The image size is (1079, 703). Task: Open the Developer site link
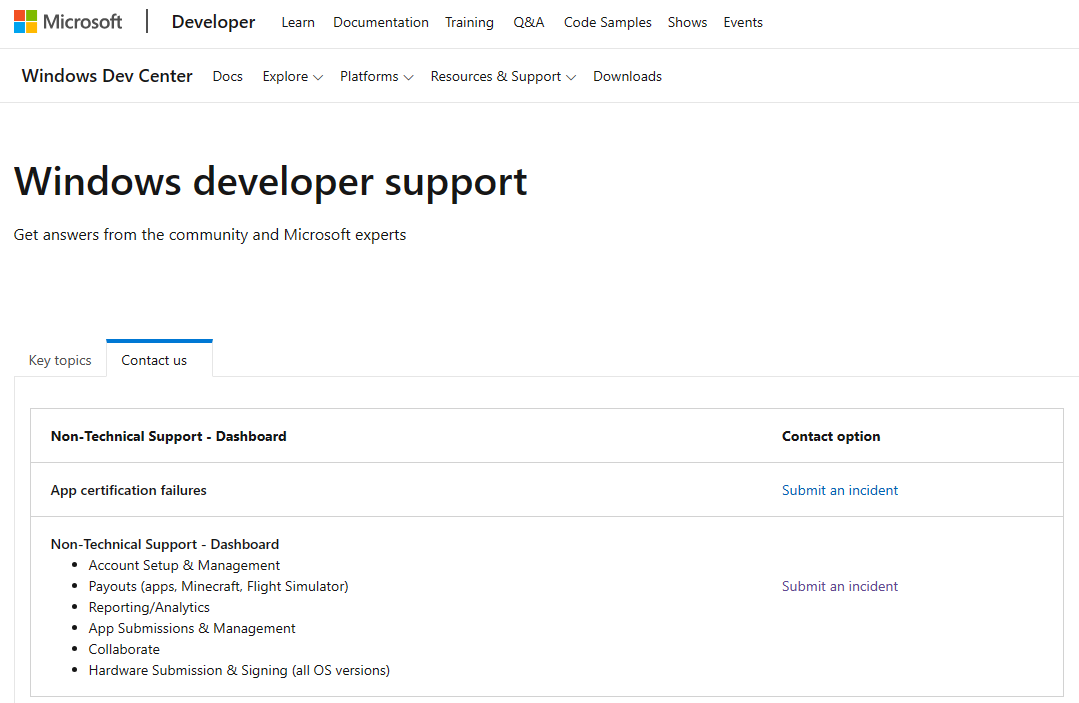pyautogui.click(x=213, y=22)
